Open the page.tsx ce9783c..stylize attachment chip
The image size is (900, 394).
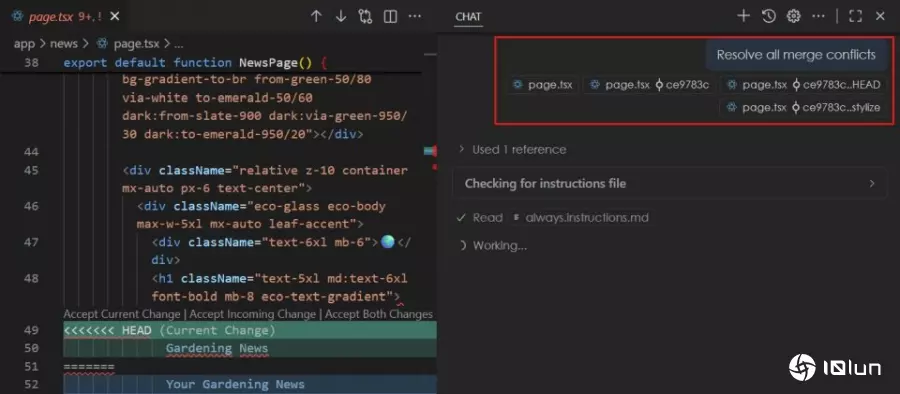803,107
